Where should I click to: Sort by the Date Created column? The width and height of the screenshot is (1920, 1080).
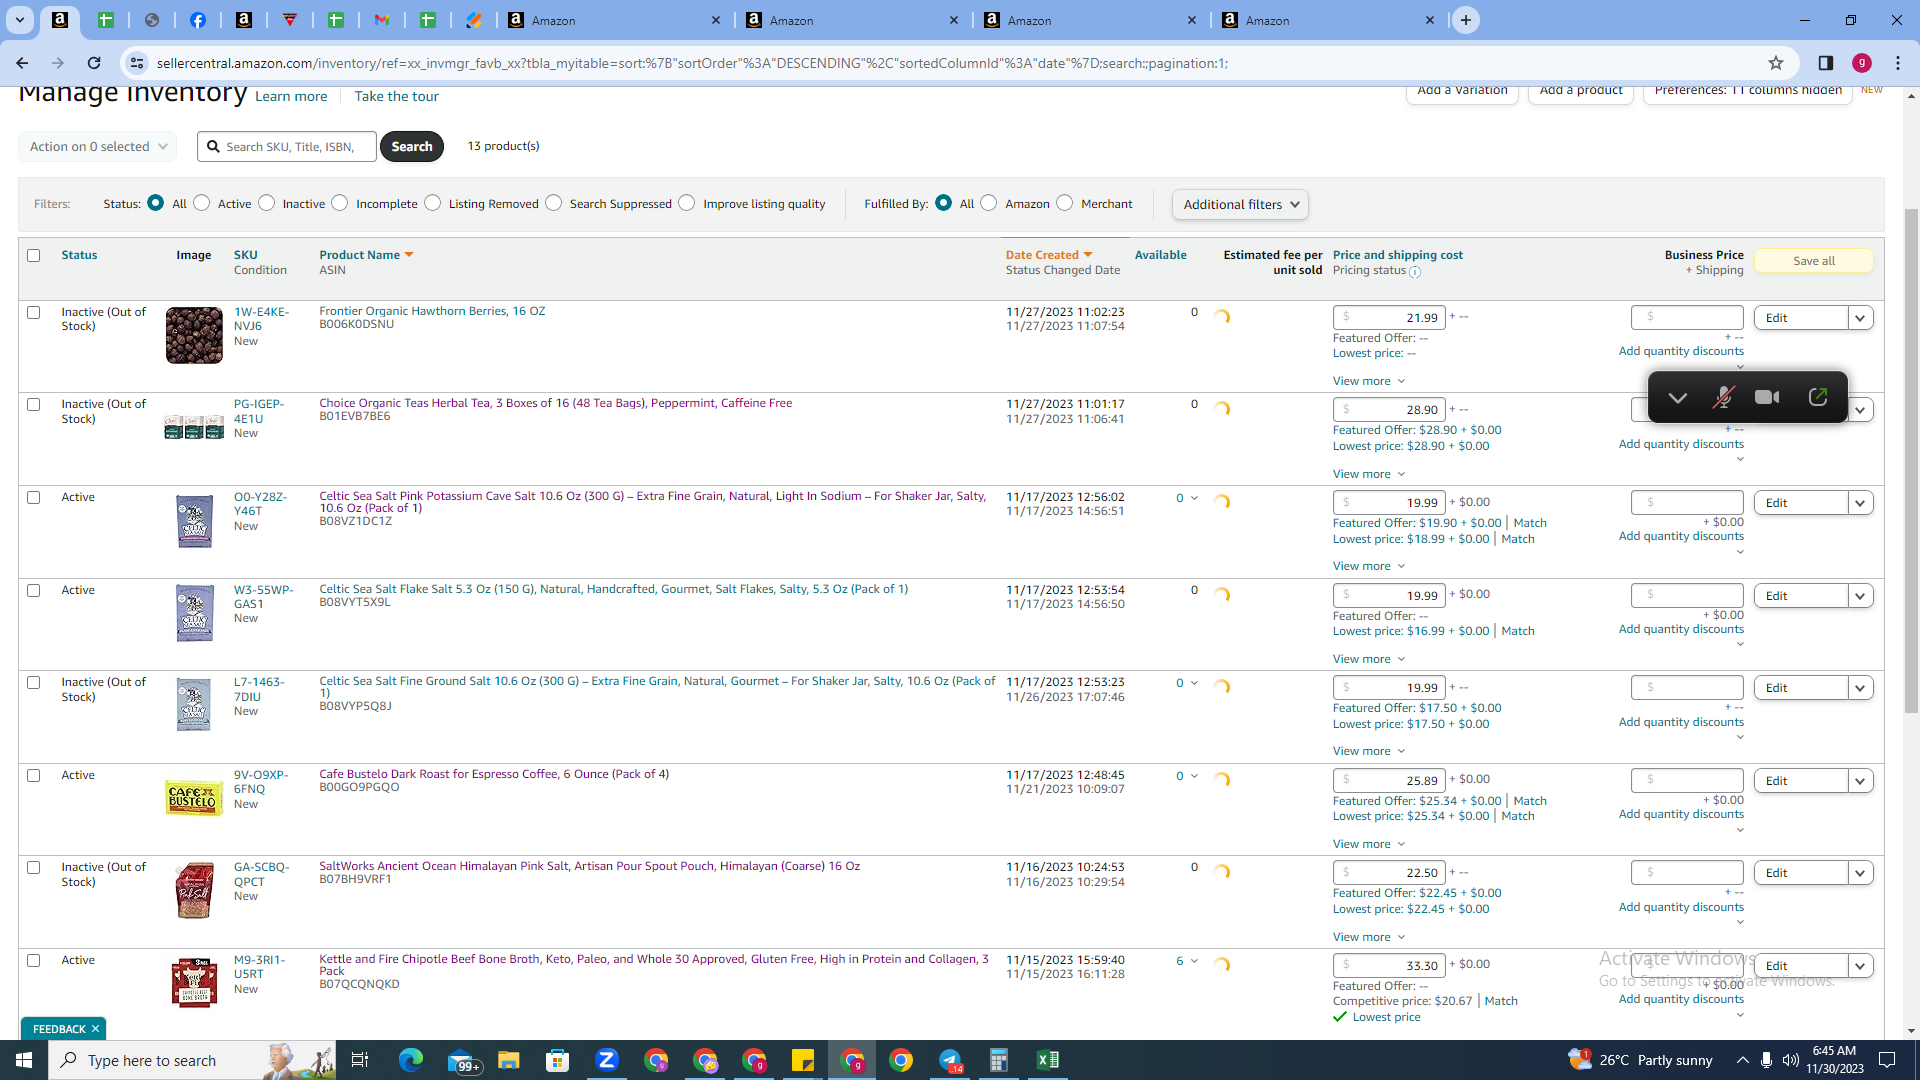click(1049, 255)
